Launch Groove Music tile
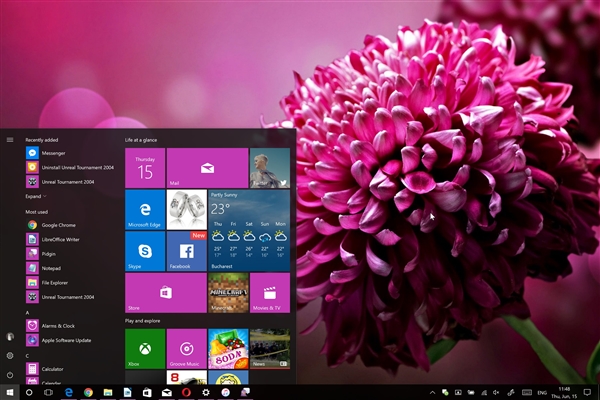This screenshot has height=400, width=600. tap(186, 348)
